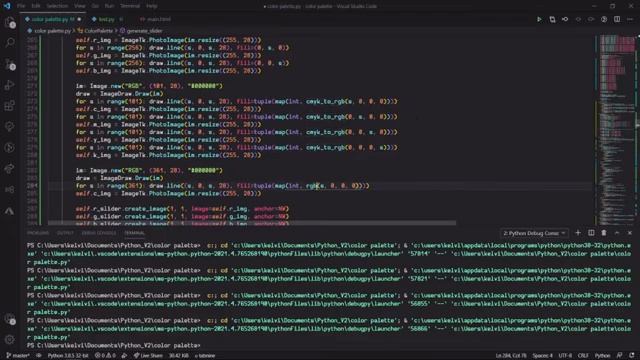Click the Open Changes icon in editor toolbar
This screenshot has height=360, width=640.
coord(552,19)
